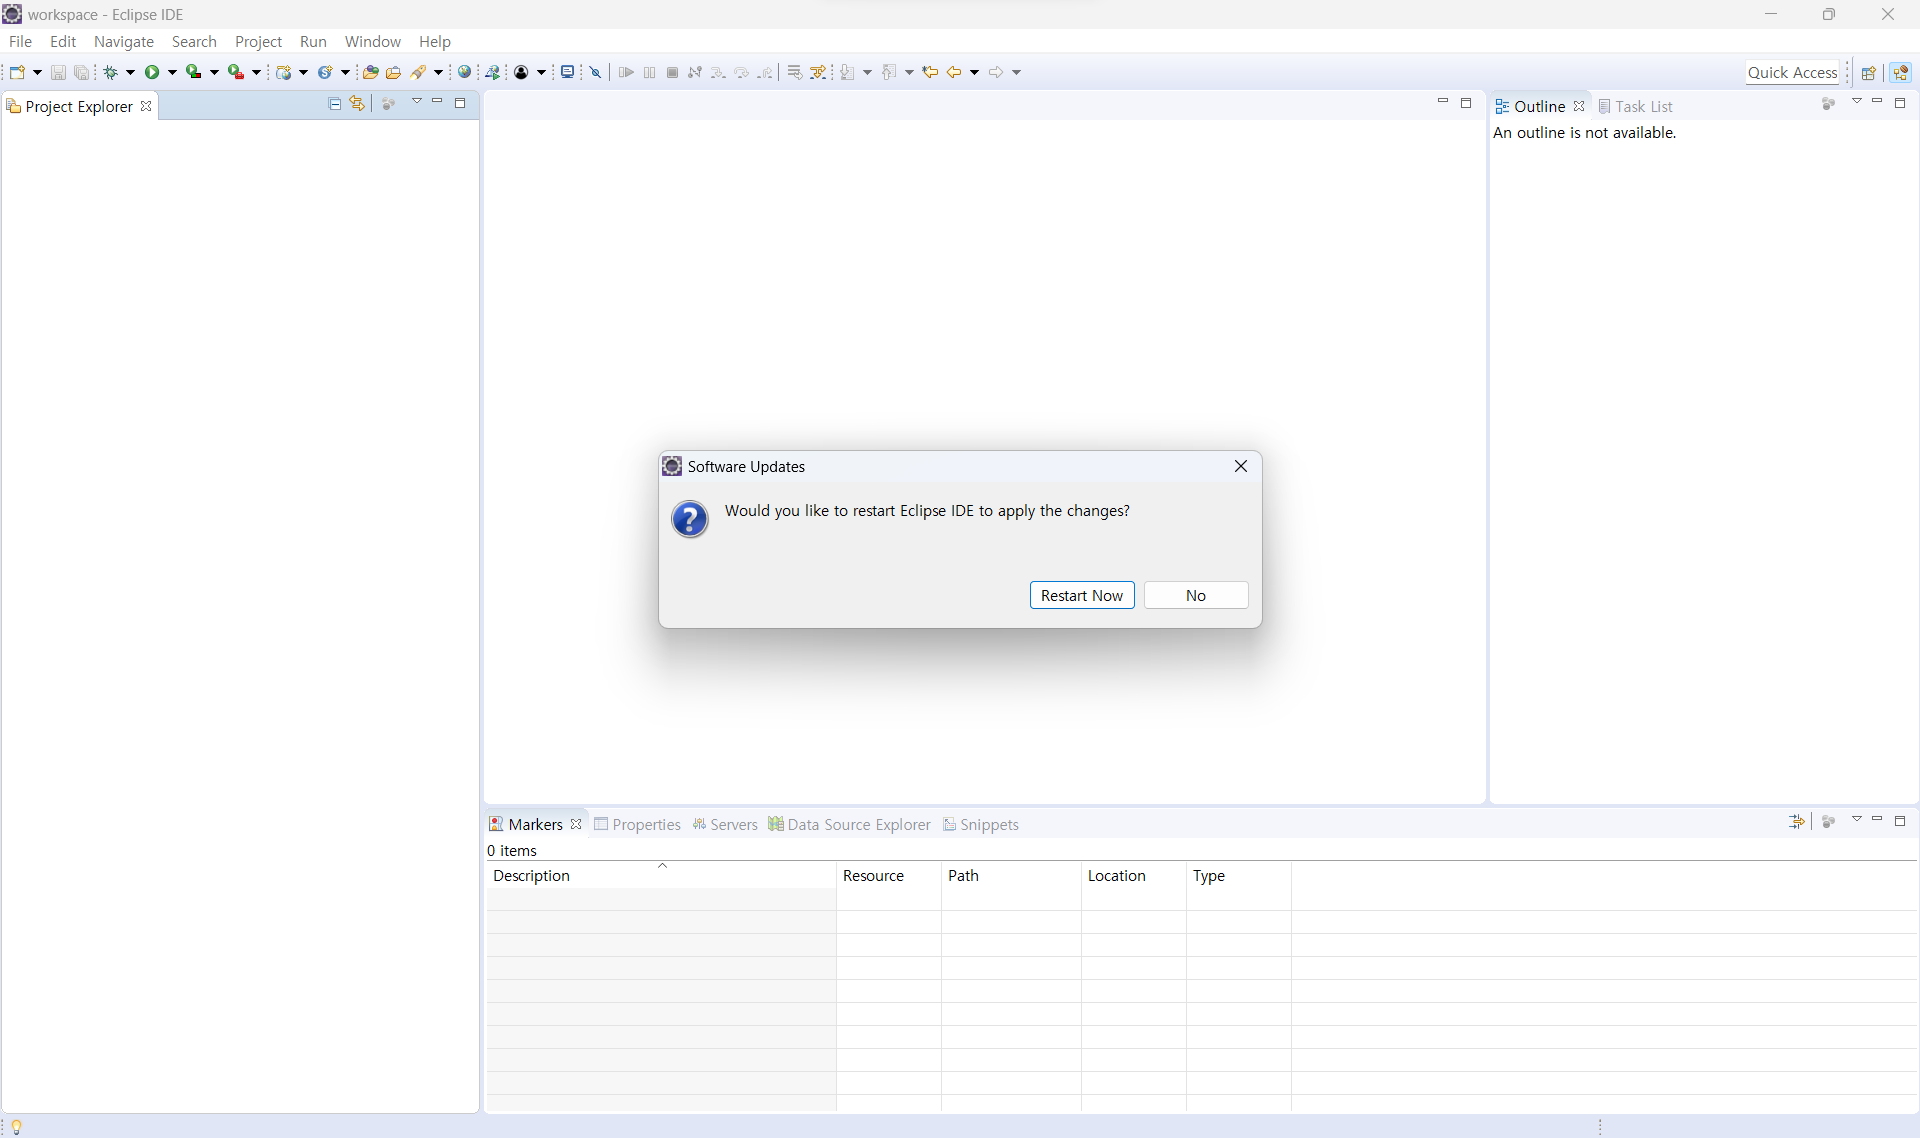Image resolution: width=1920 pixels, height=1138 pixels.
Task: Open the Debug dropdown arrow
Action: [x=131, y=72]
